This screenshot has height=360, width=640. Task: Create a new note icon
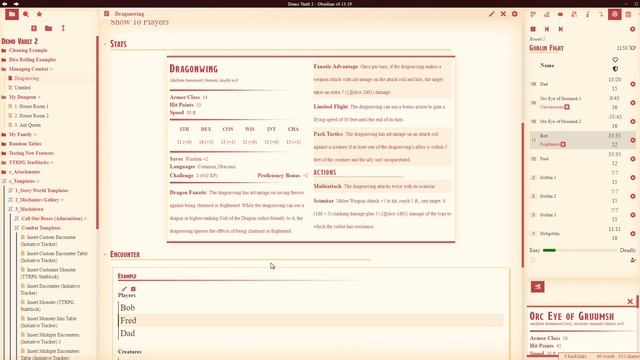click(34, 28)
